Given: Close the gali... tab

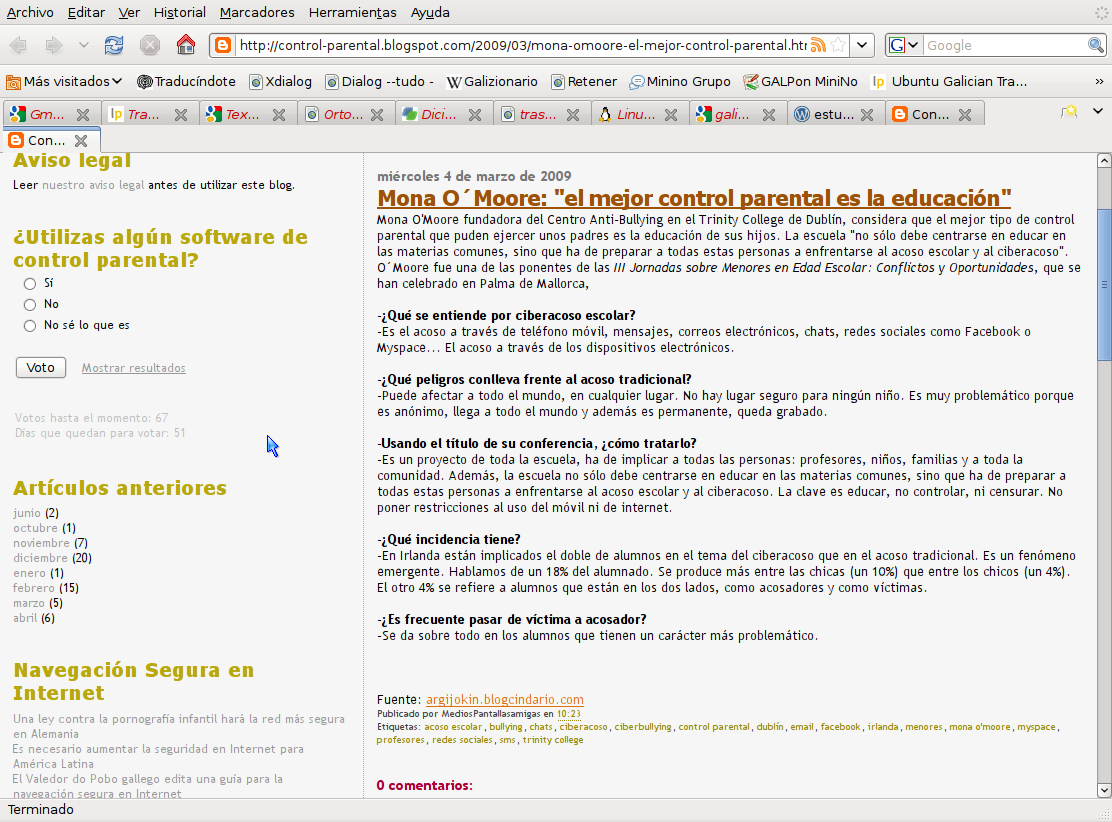Looking at the screenshot, I should point(768,114).
